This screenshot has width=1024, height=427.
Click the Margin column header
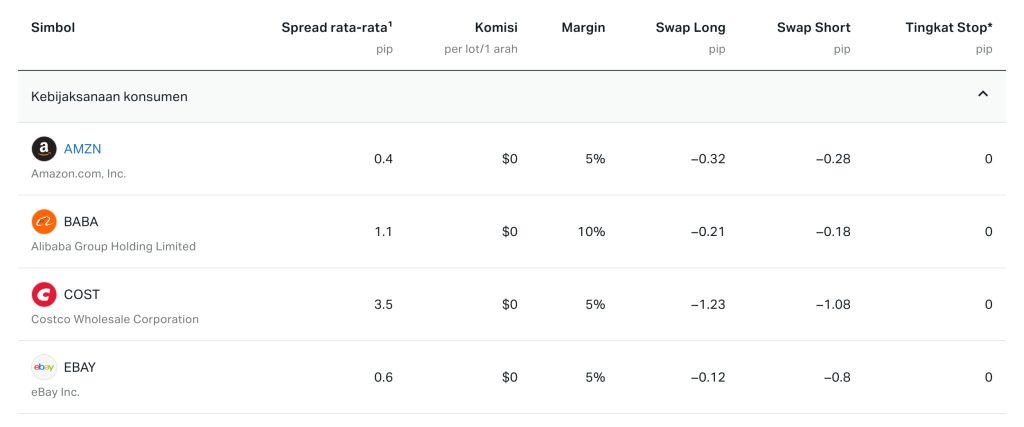[x=582, y=28]
